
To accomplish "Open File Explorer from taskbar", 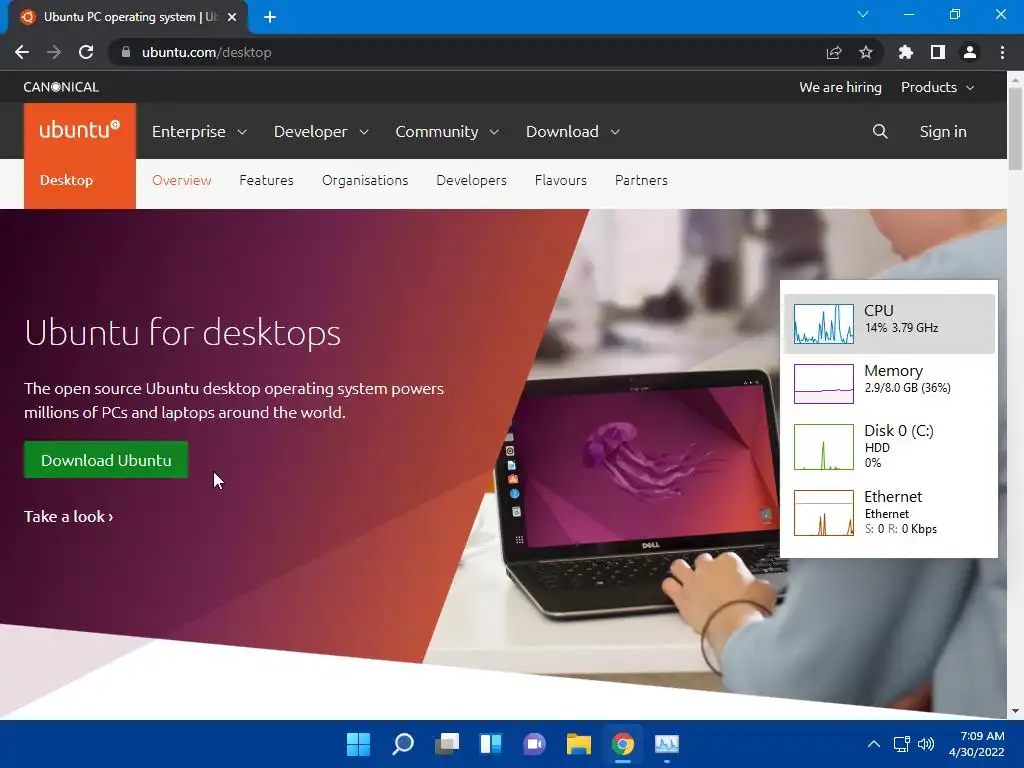I will [579, 744].
